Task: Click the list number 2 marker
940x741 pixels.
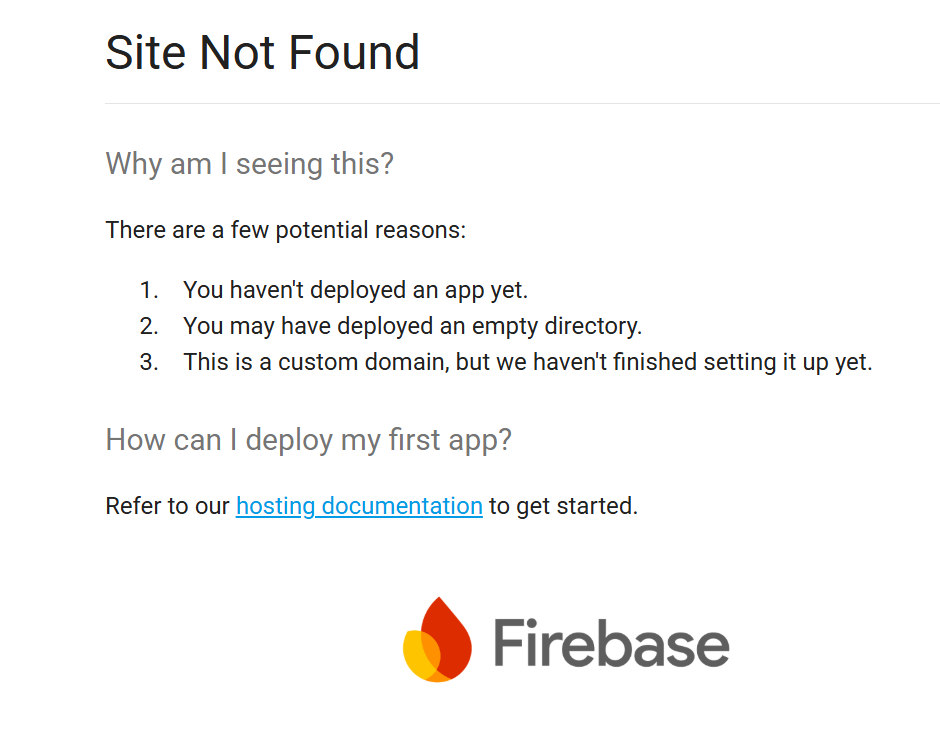Action: click(x=149, y=326)
